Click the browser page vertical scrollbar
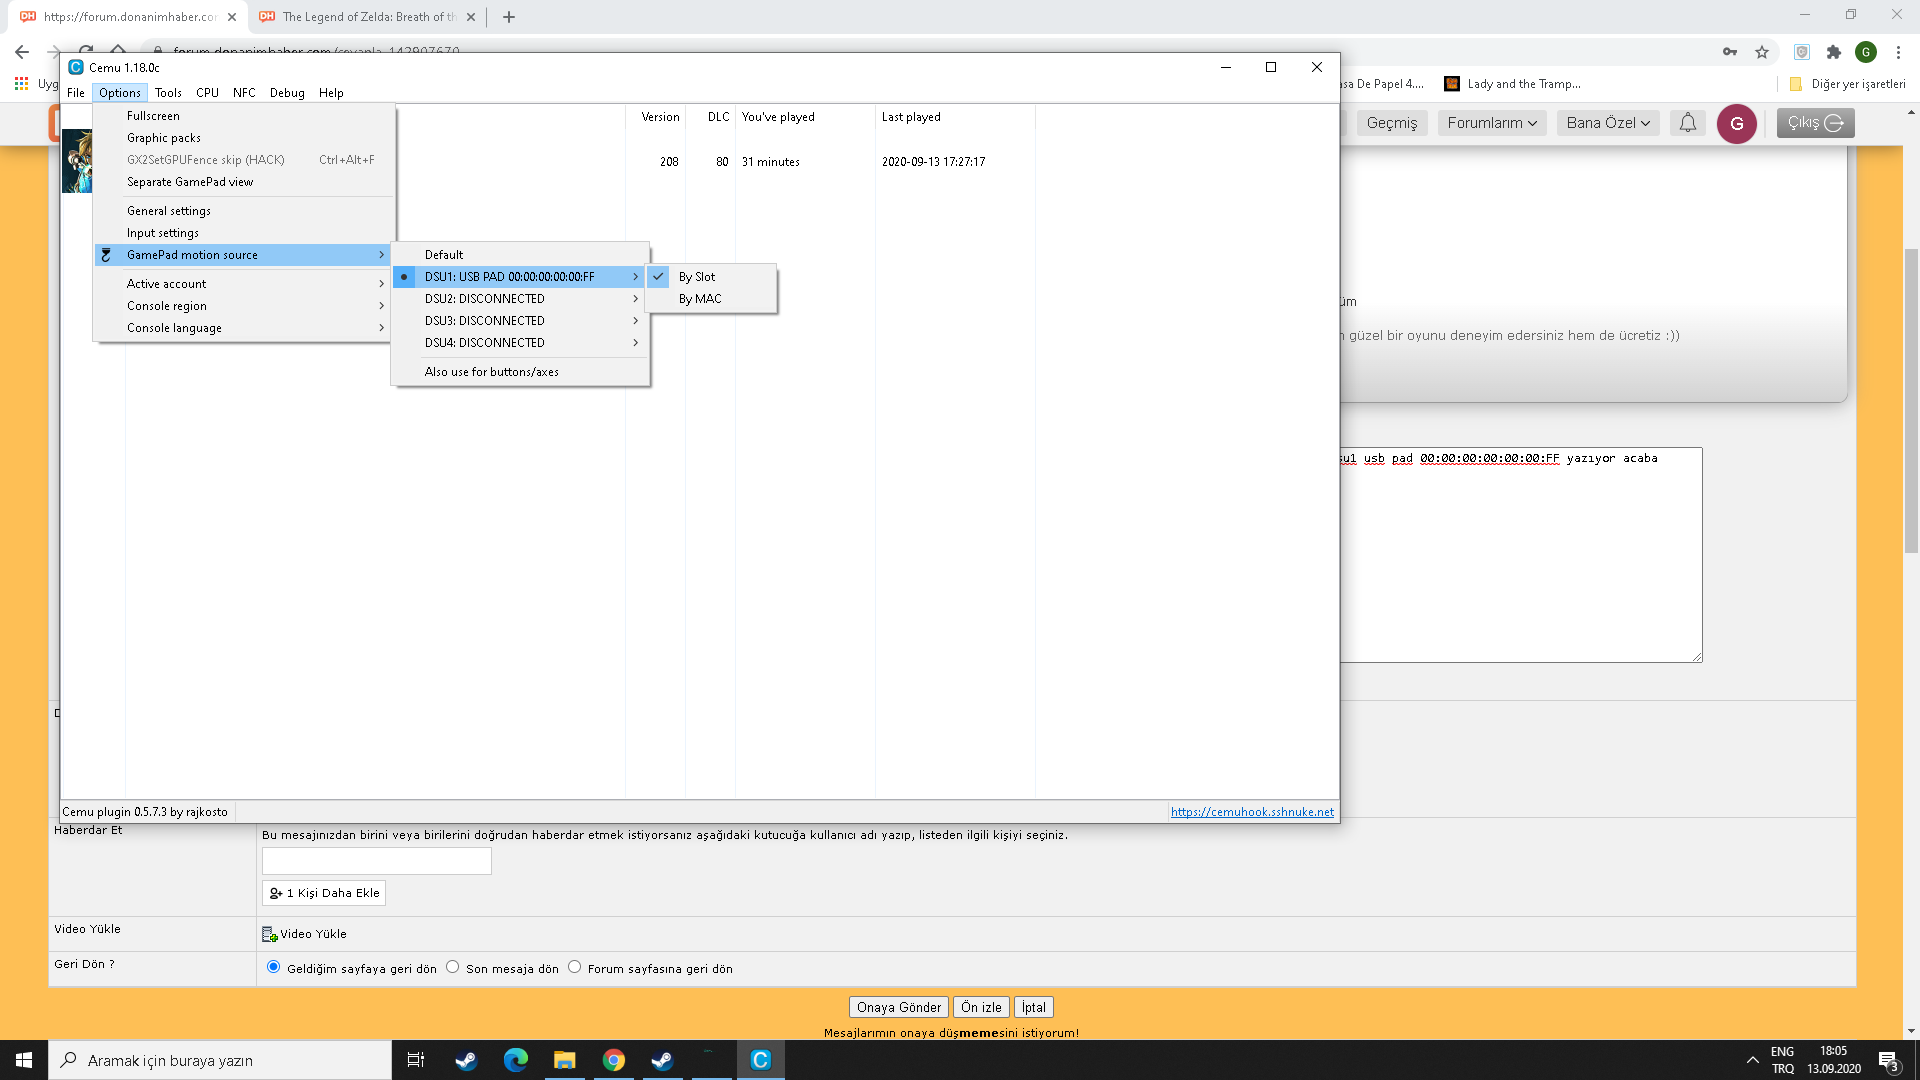This screenshot has height=1080, width=1920. 1911,400
